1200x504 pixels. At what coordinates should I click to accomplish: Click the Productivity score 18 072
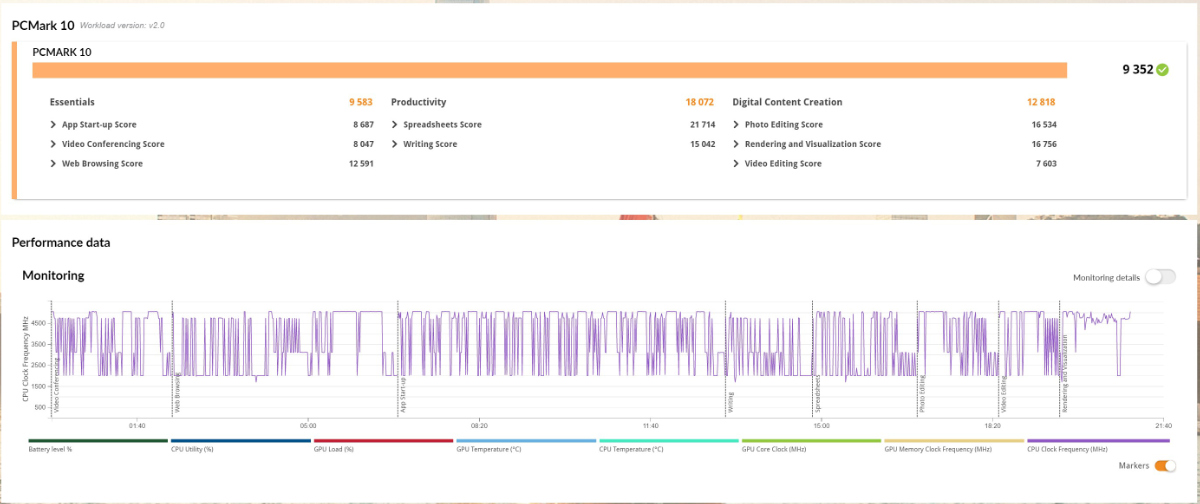[x=700, y=102]
